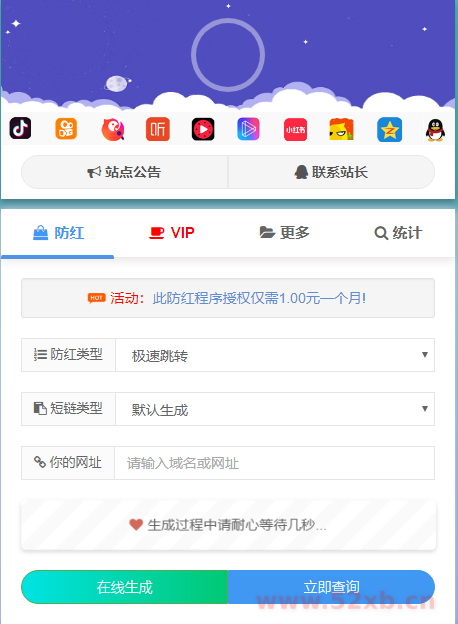Image resolution: width=458 pixels, height=624 pixels.
Task: Focus the 请输入域名或网址 input field
Action: point(275,463)
